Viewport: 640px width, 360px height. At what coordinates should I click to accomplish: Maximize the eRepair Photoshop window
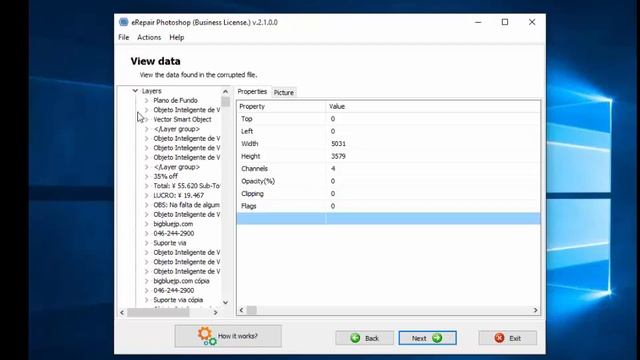(505, 22)
